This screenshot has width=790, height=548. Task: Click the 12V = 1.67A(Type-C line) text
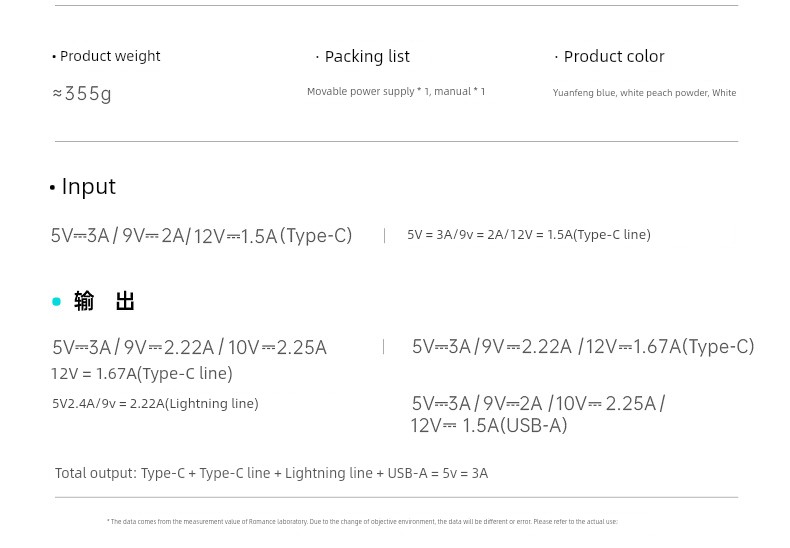click(x=142, y=374)
